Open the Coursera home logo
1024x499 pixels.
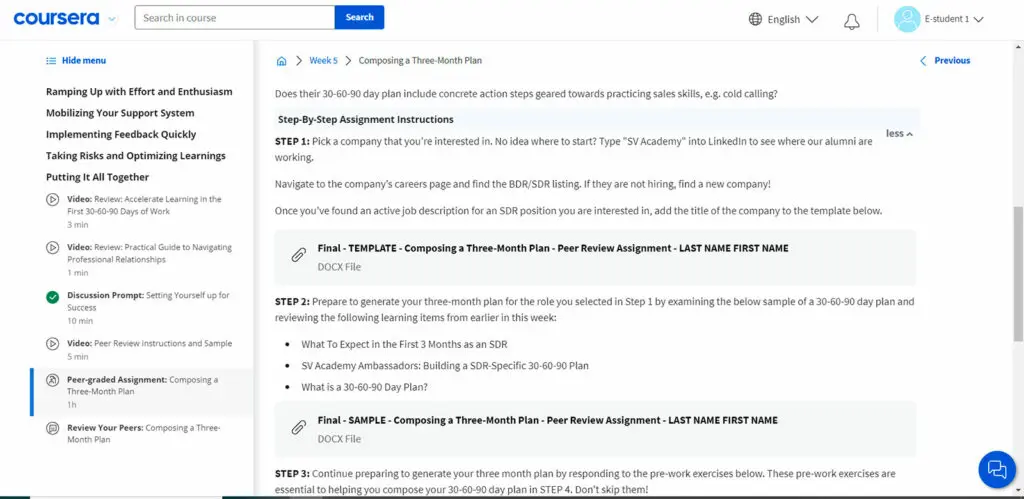tap(56, 18)
